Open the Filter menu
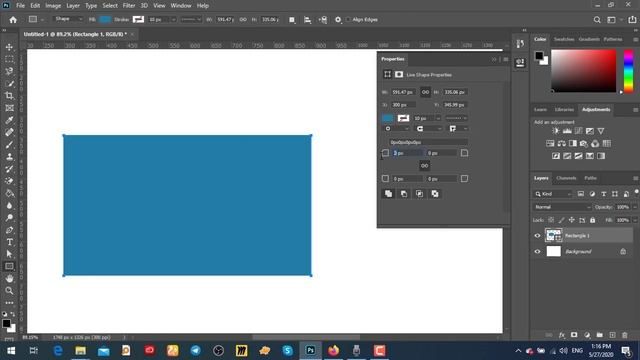 click(129, 6)
